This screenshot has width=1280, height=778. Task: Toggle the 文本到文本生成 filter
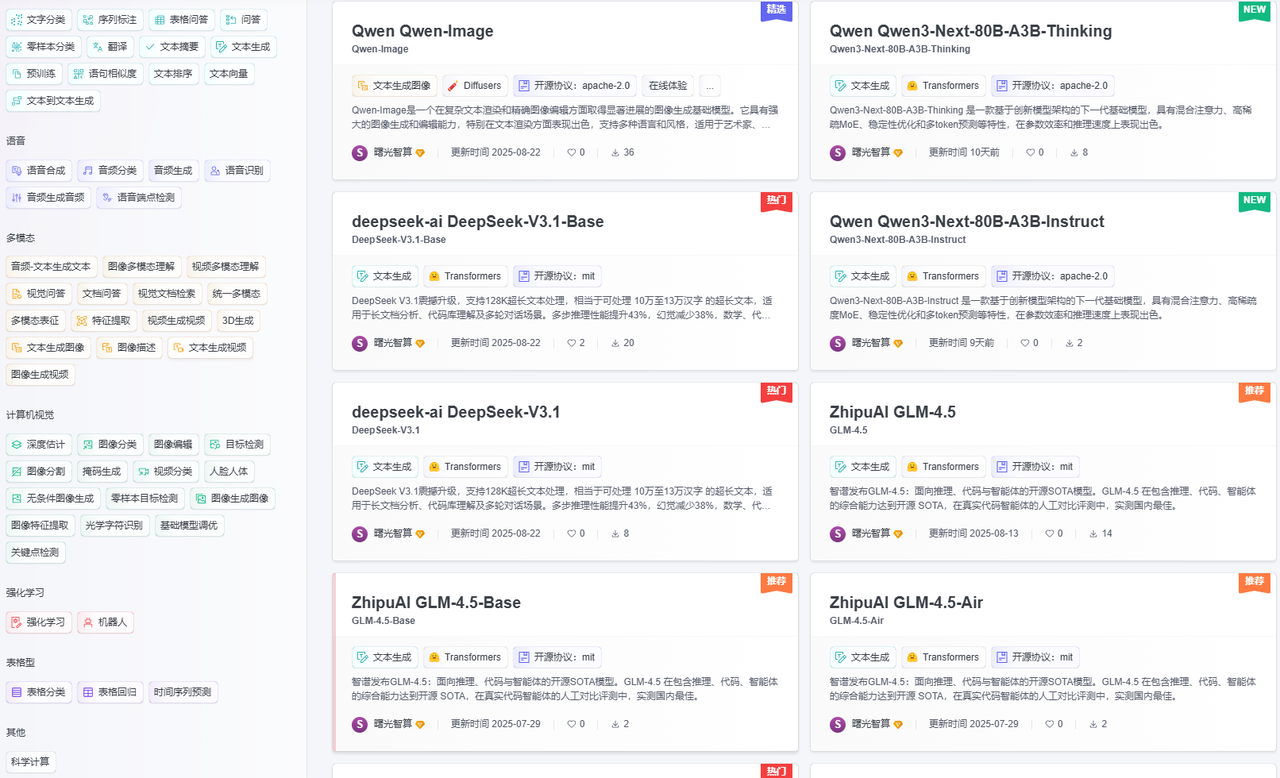pos(53,101)
